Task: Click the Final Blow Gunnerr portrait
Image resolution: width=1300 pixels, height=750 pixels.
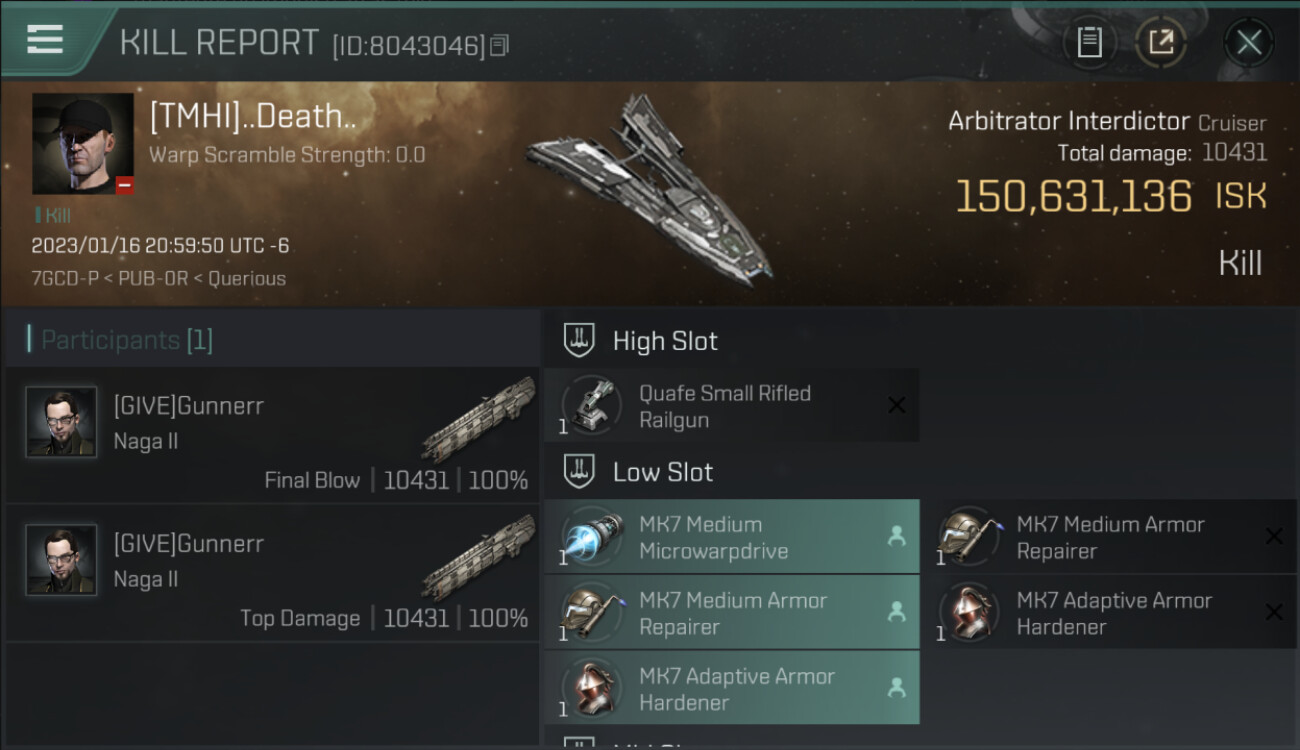Action: click(61, 422)
